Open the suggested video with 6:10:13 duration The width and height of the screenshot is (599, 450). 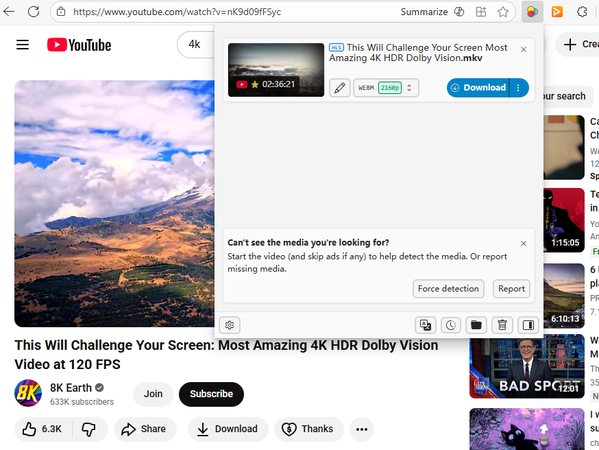point(564,296)
